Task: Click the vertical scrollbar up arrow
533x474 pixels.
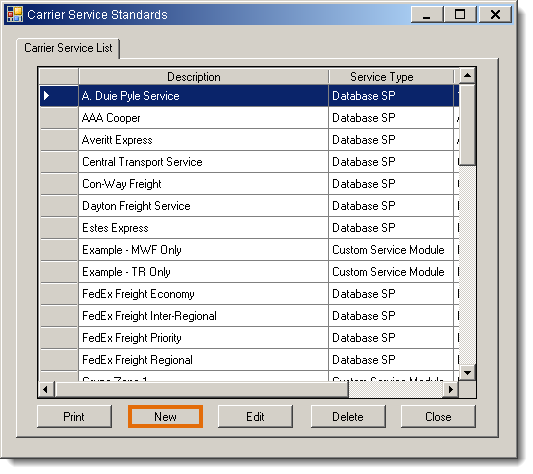Action: point(467,75)
